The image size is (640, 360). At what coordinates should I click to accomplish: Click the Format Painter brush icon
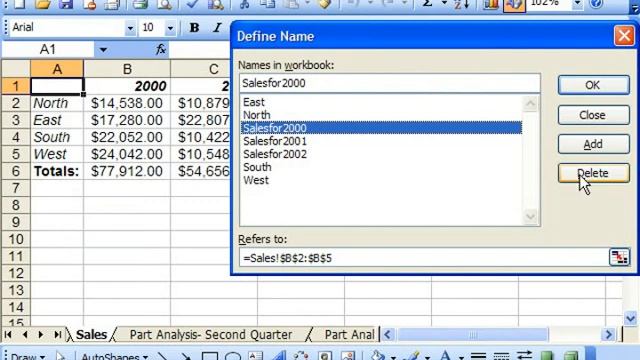click(324, 4)
